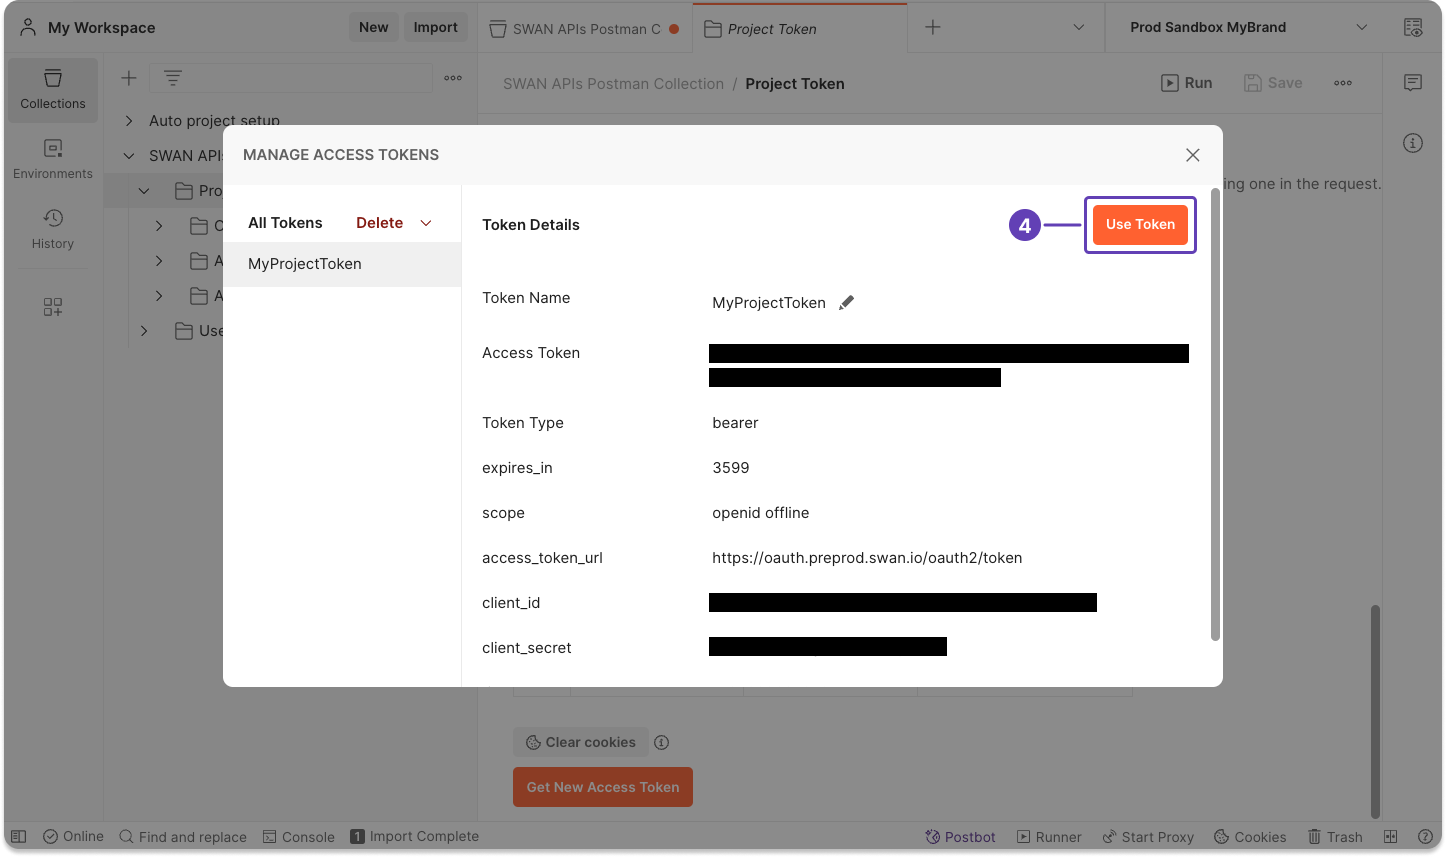Open a new tab with the plus button

point(933,28)
